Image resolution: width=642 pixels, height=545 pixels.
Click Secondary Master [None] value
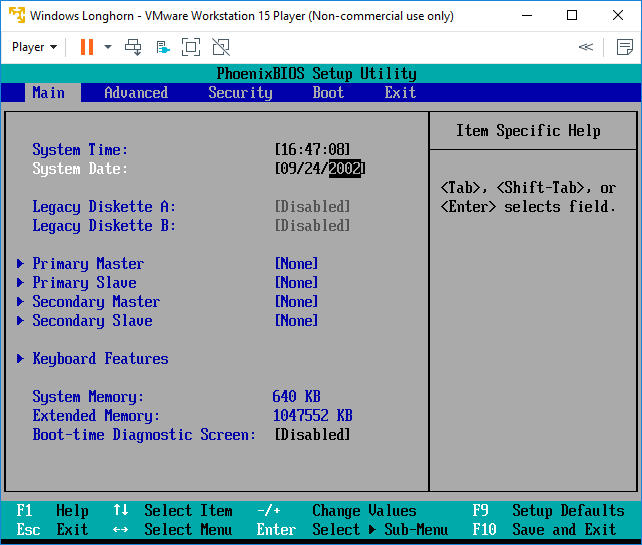[296, 301]
